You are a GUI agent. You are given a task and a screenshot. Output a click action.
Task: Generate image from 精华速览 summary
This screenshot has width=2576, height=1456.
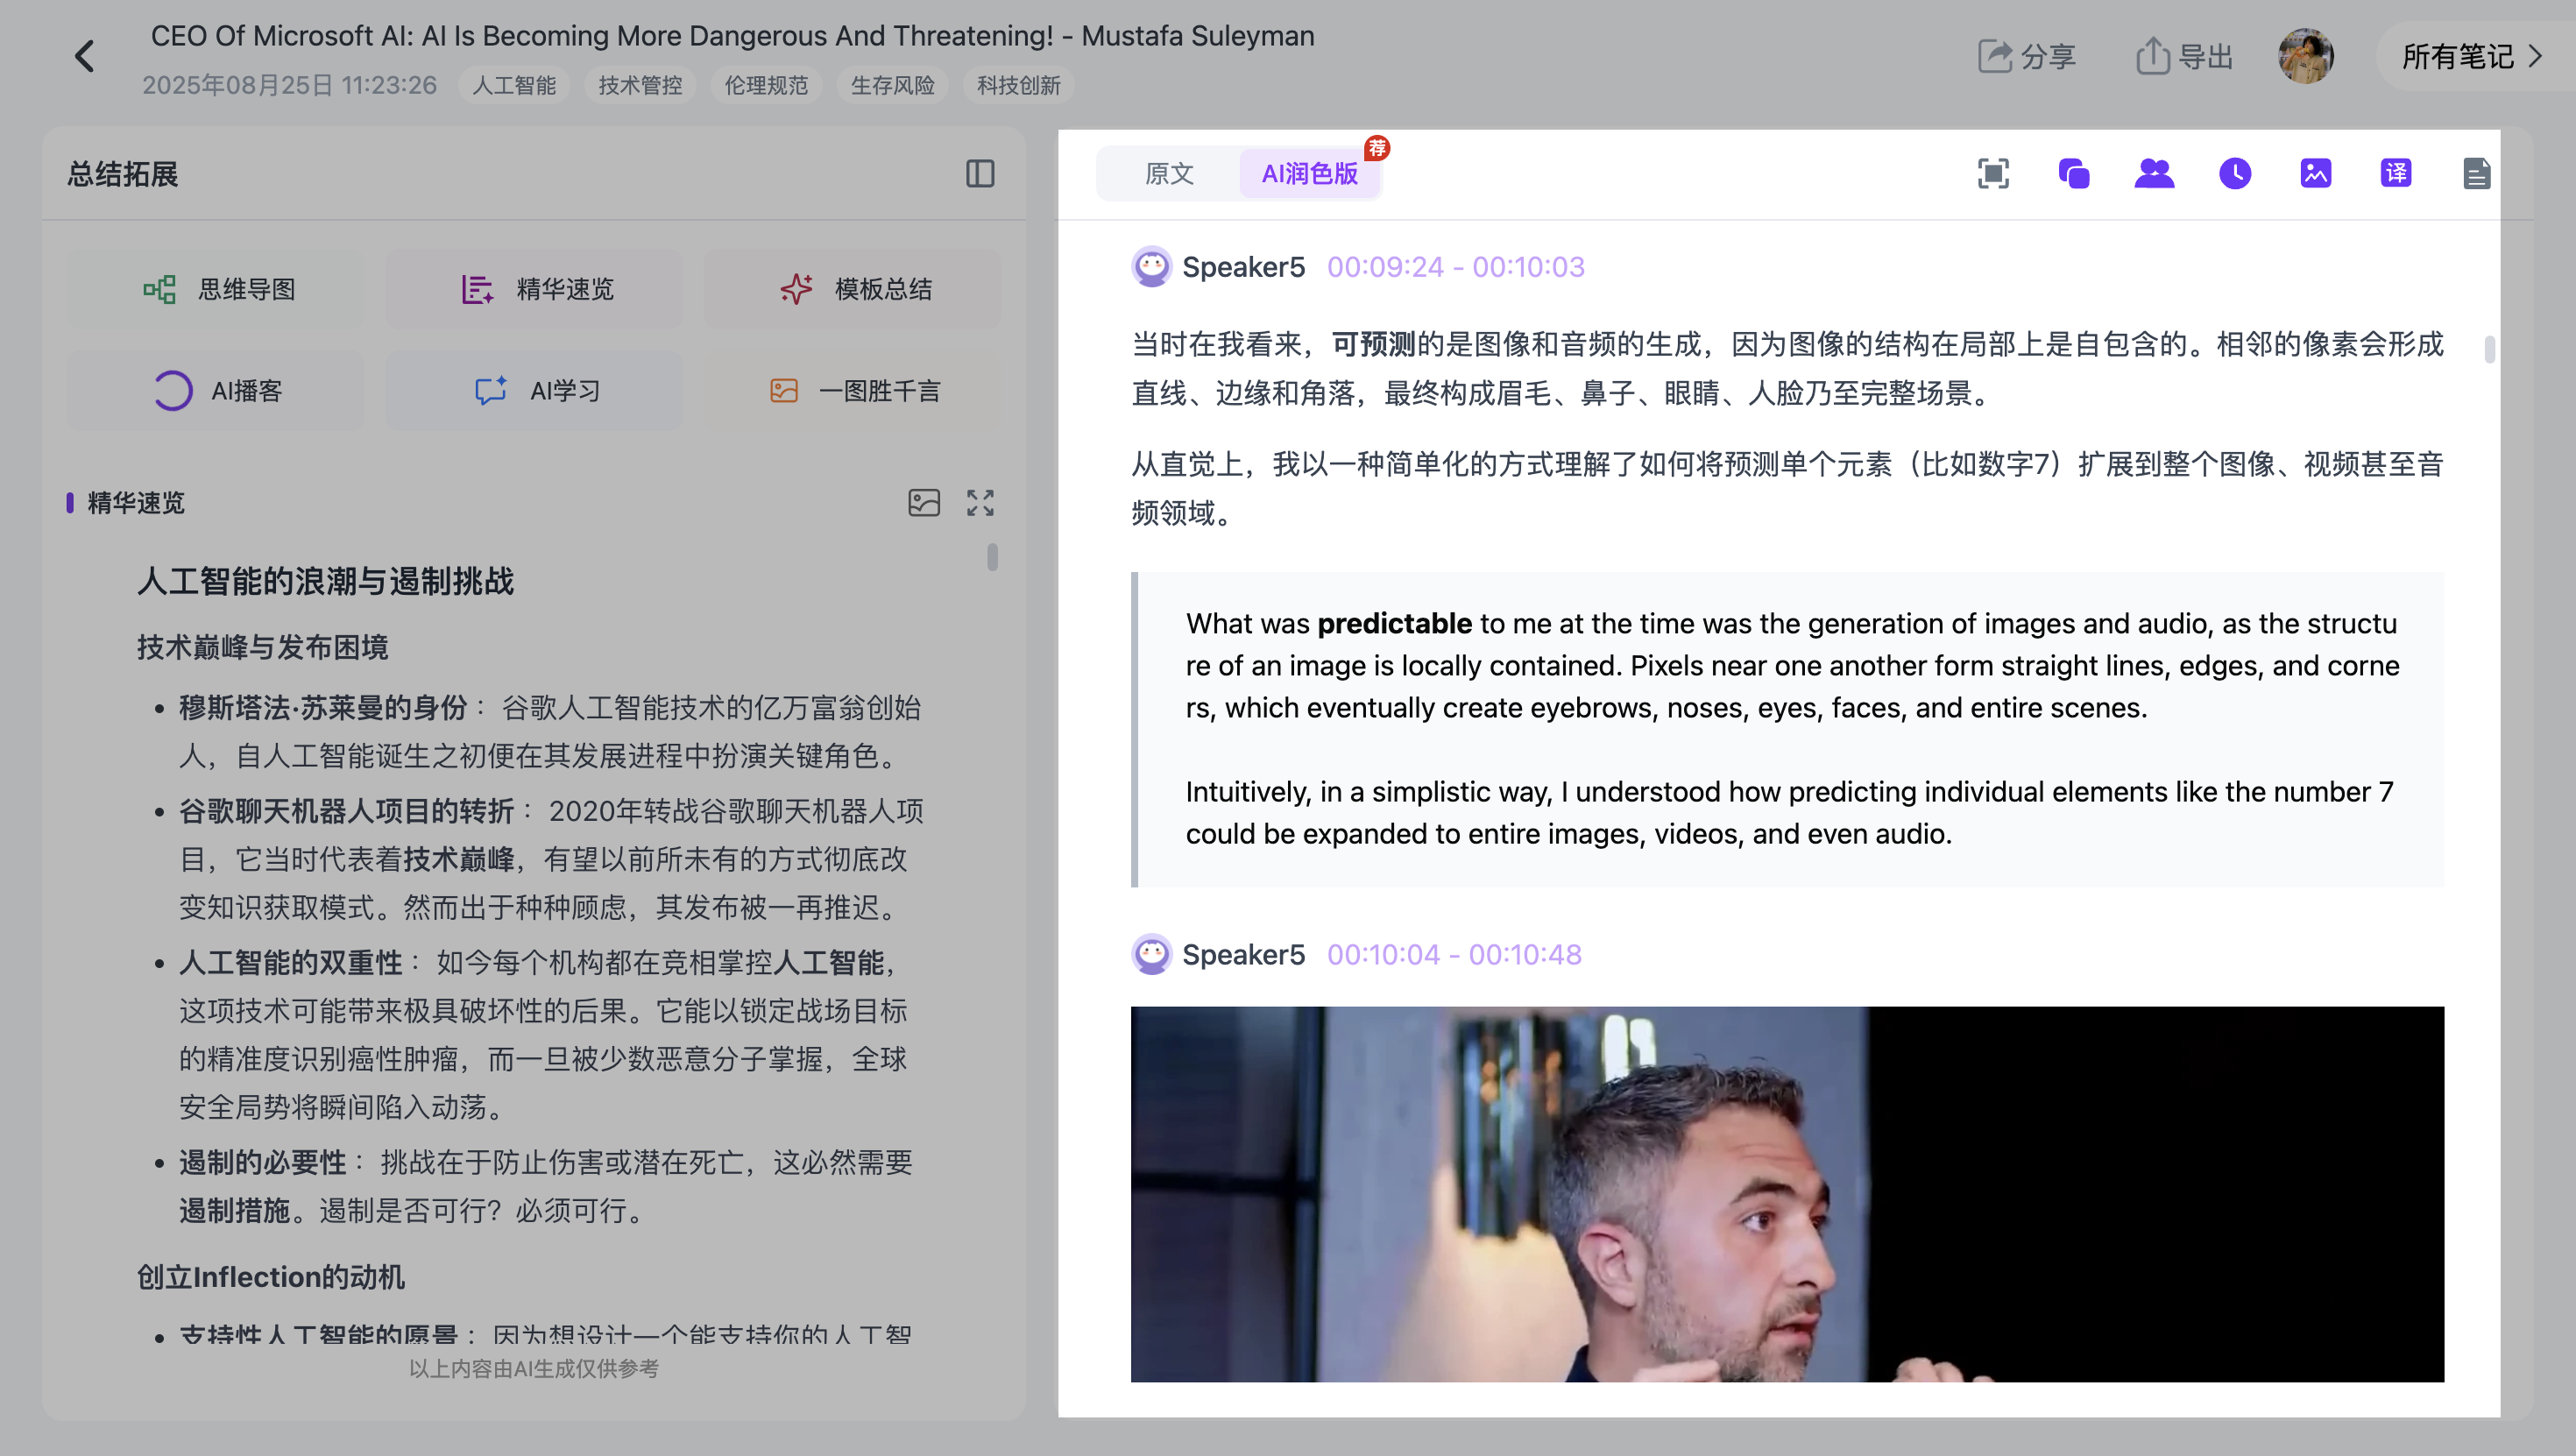click(x=924, y=502)
